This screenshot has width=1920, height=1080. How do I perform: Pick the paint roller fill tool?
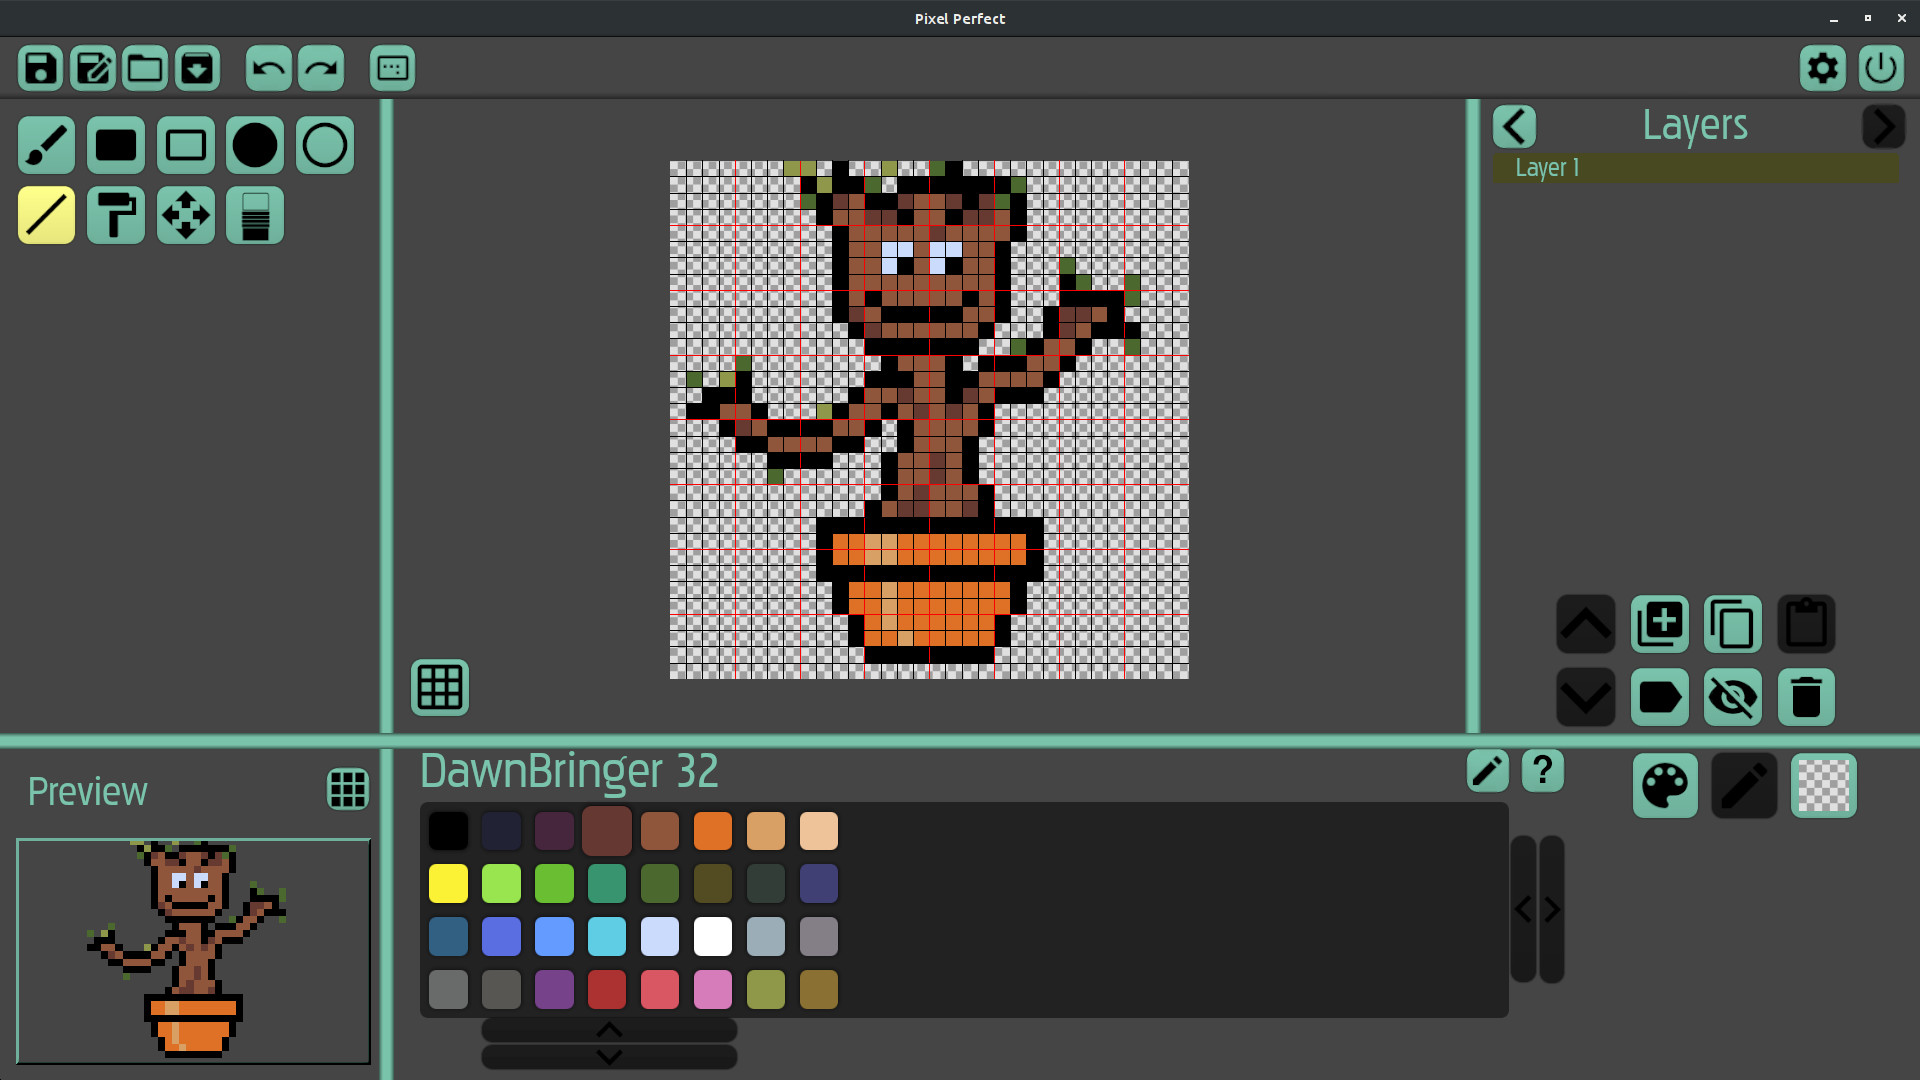coord(116,215)
